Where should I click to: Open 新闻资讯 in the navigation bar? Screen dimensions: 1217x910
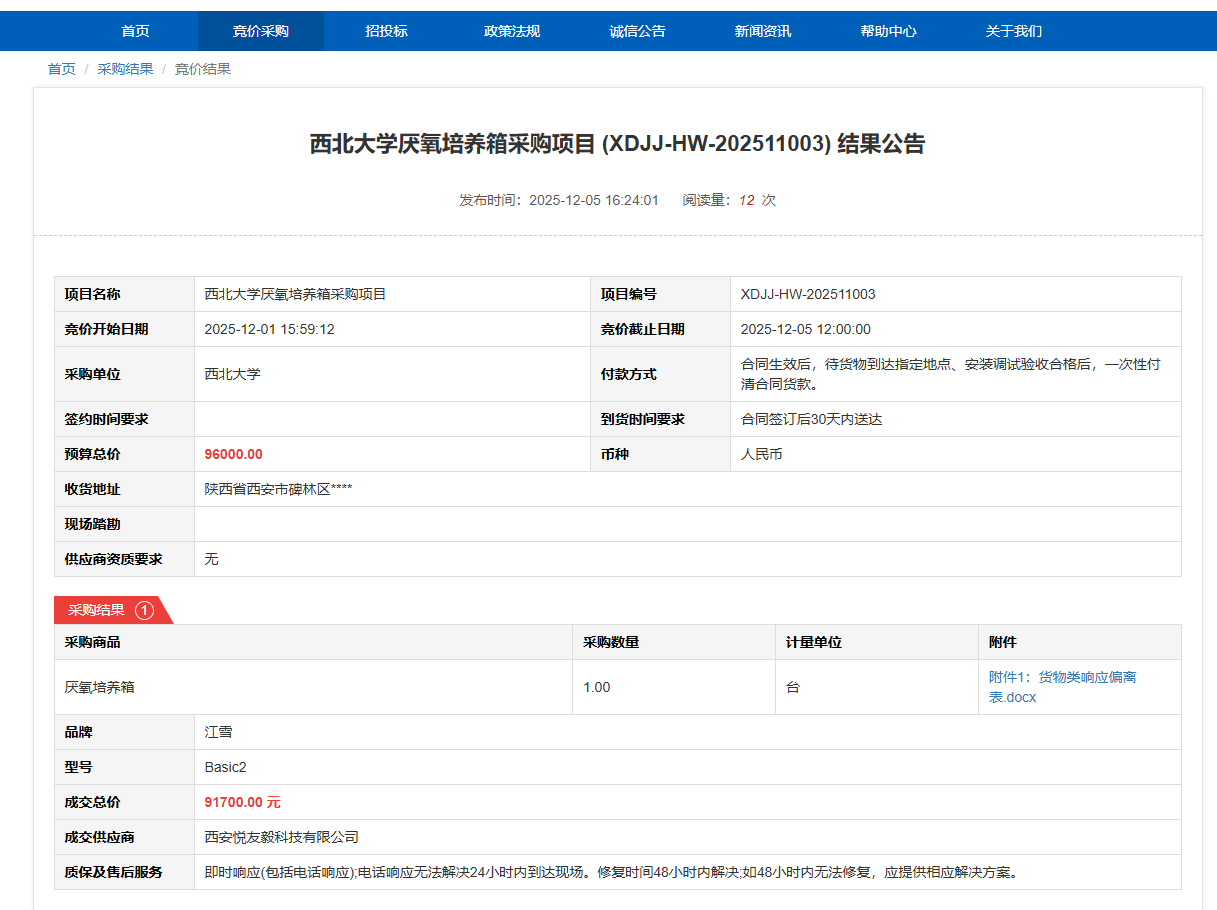762,31
